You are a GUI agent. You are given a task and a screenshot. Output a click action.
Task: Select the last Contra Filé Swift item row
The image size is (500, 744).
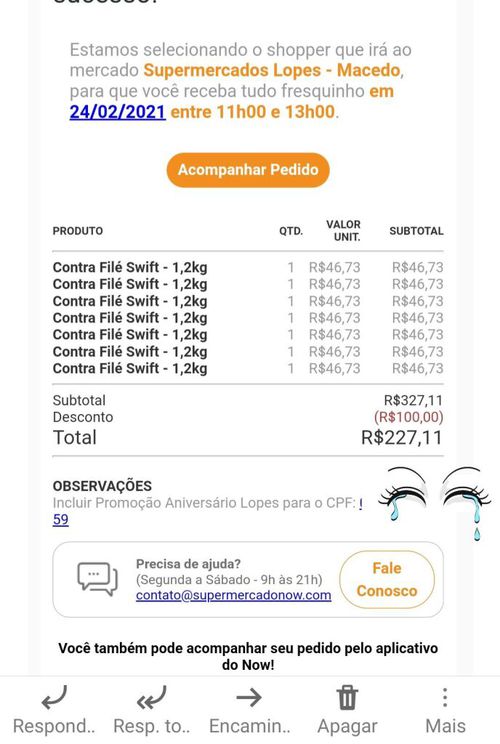pos(248,368)
